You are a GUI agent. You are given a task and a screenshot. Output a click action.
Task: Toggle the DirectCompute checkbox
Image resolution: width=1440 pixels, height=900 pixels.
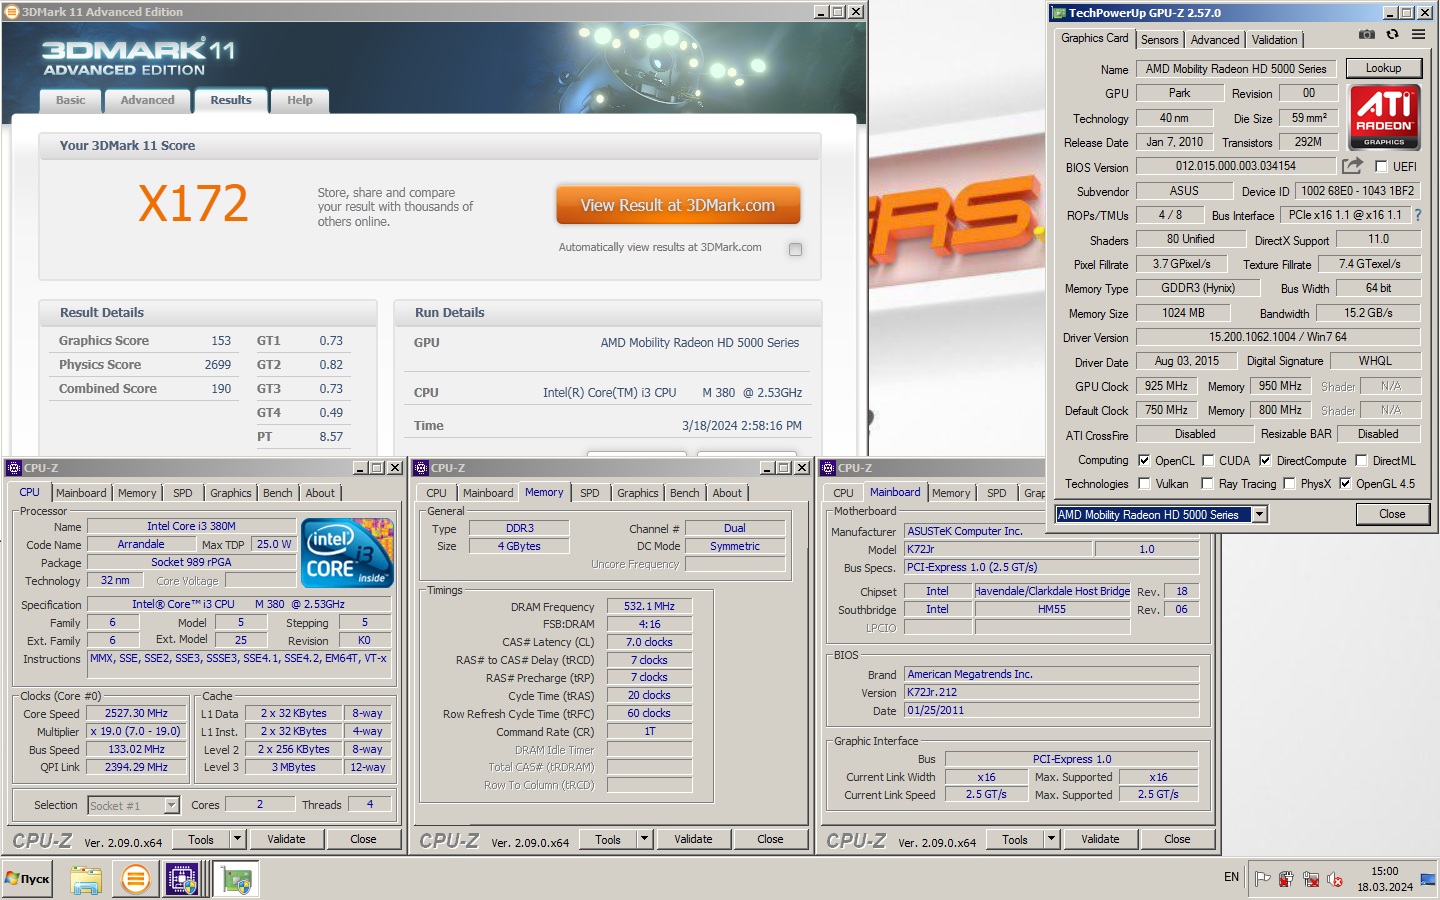(1265, 460)
